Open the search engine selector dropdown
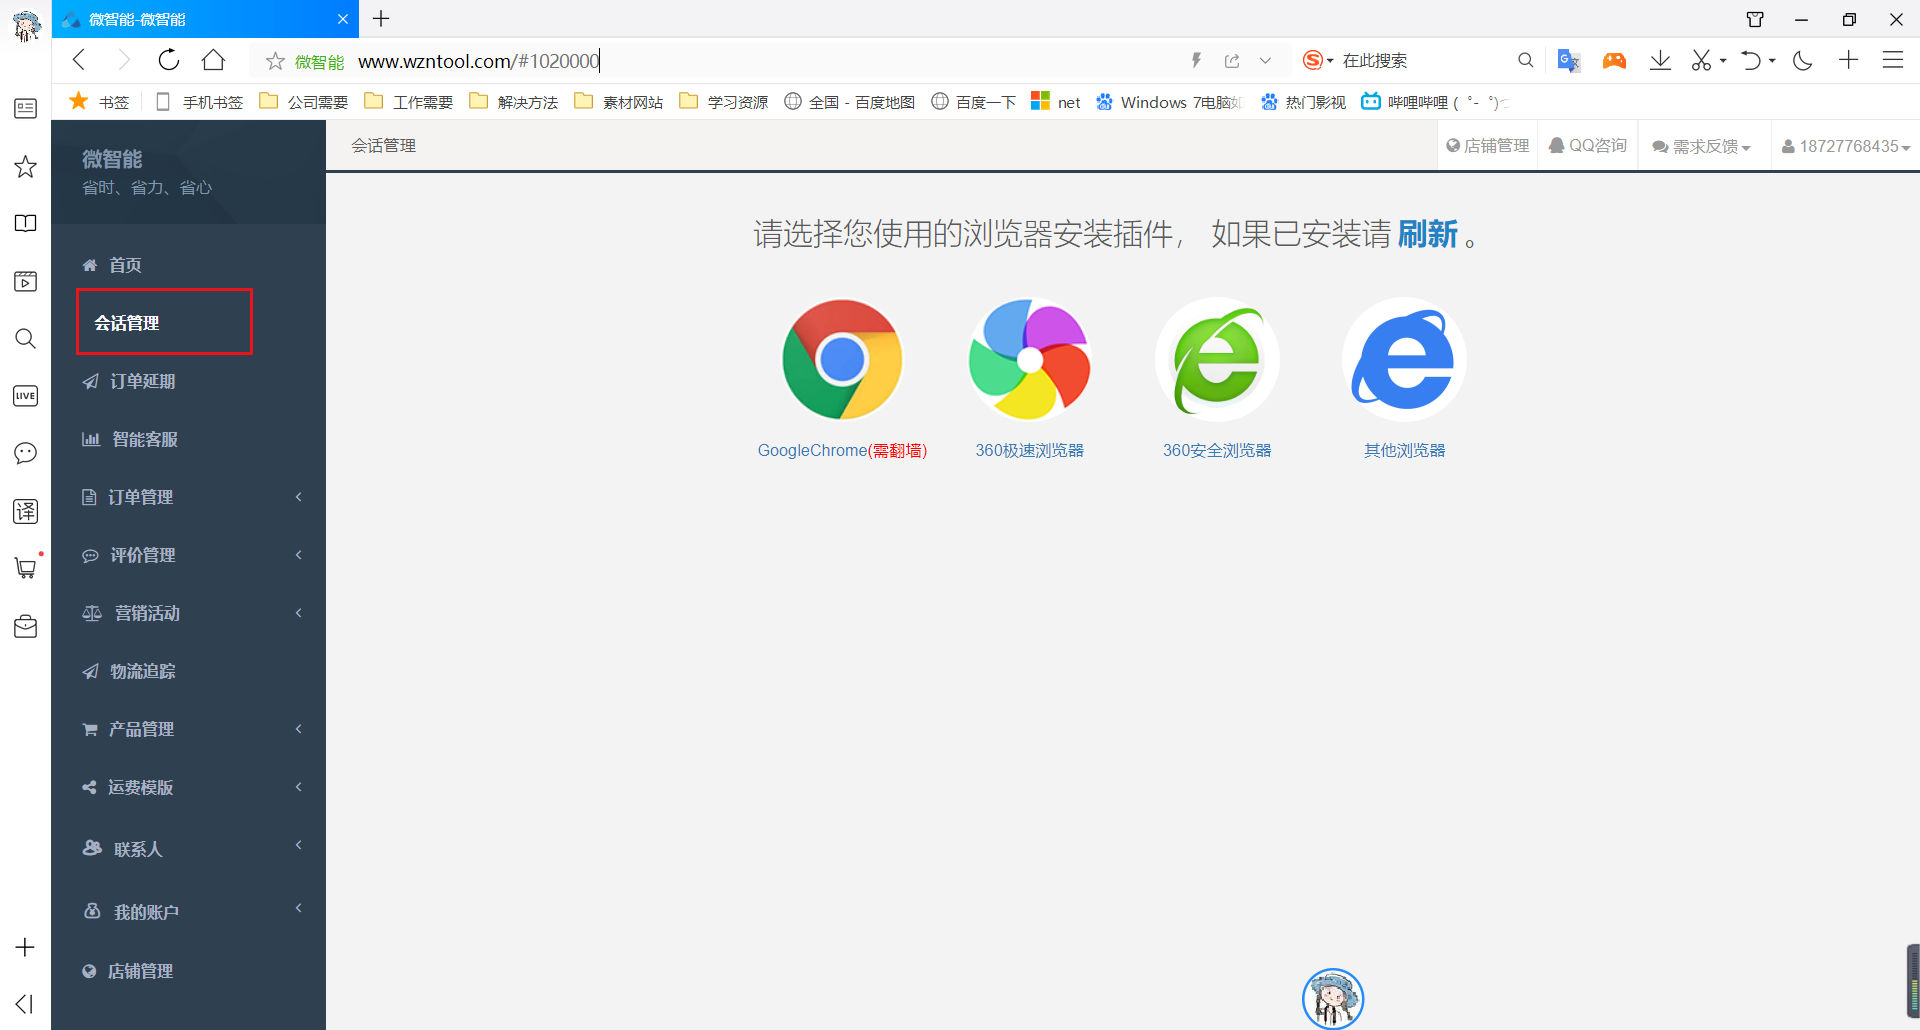1920x1030 pixels. 1318,60
